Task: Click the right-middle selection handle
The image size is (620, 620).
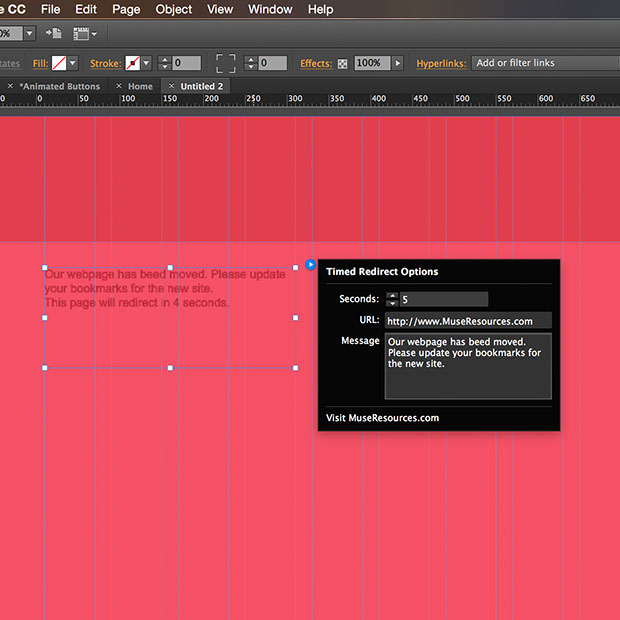Action: pyautogui.click(x=295, y=318)
